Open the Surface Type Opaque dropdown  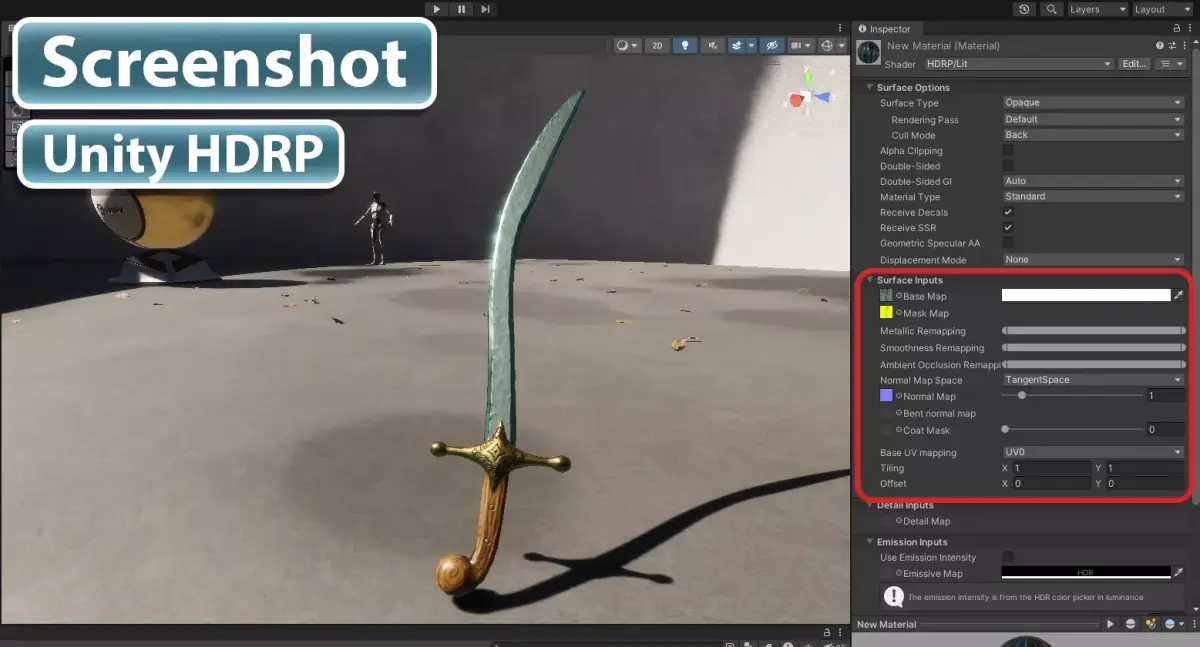[x=1093, y=103]
